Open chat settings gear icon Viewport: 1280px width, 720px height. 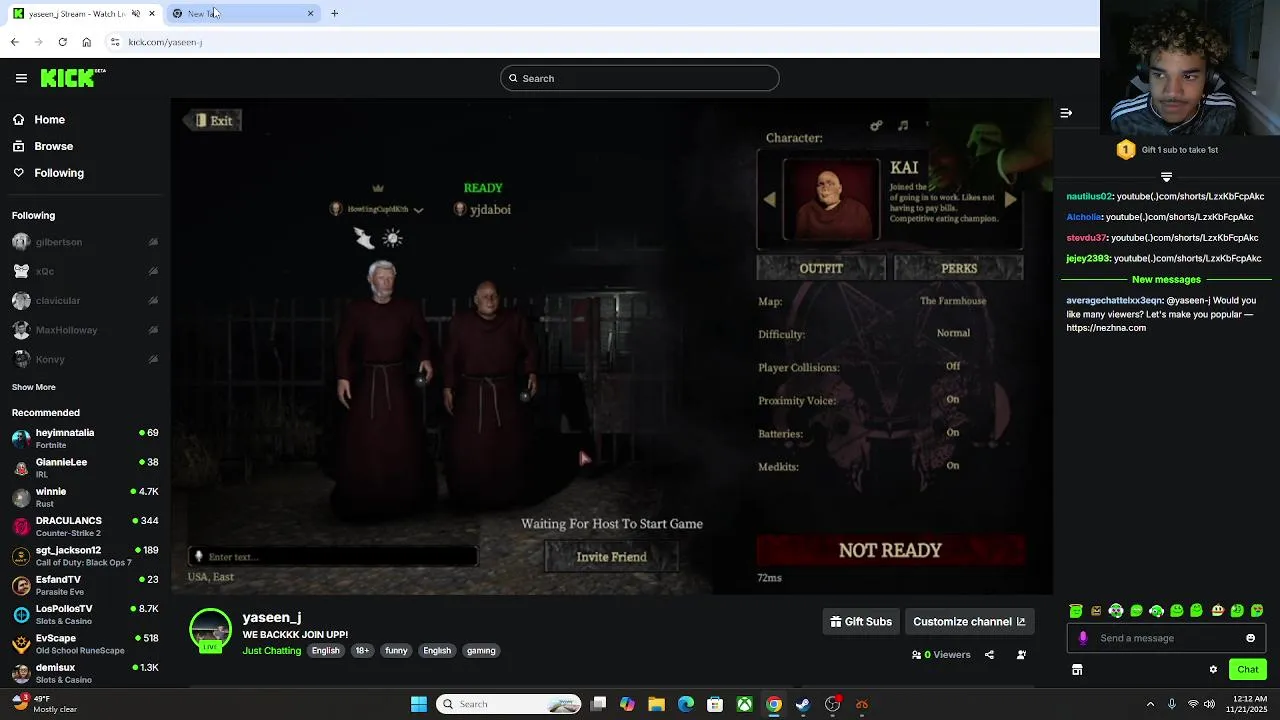(1213, 670)
